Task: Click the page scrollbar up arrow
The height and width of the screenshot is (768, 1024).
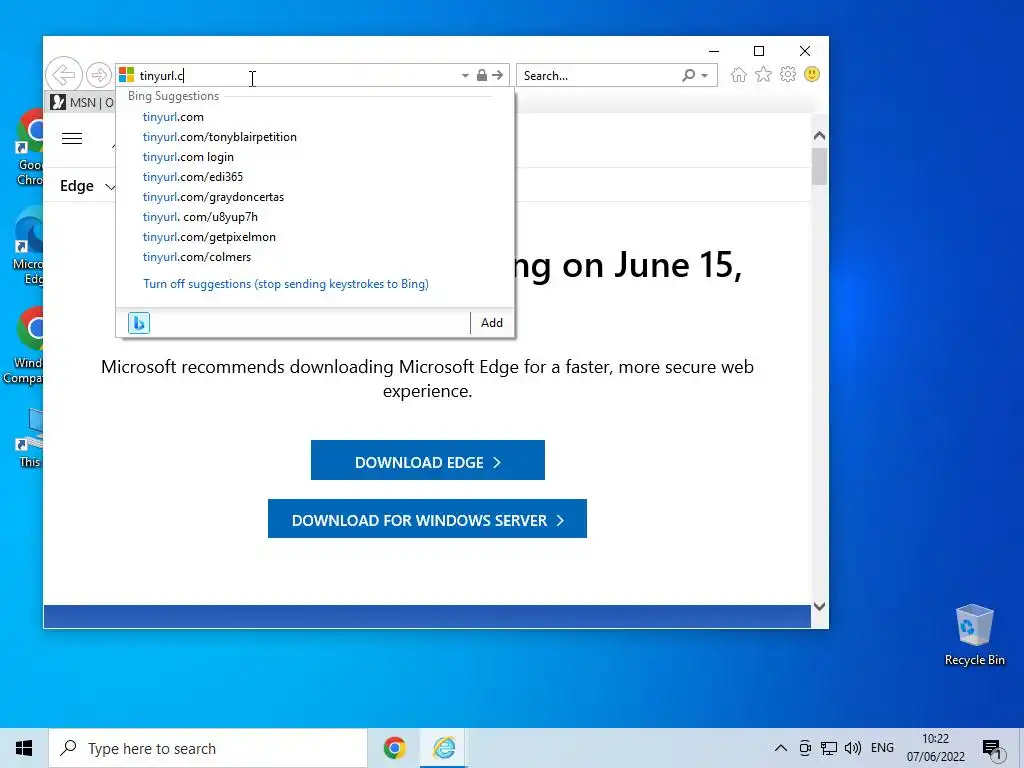Action: tap(820, 136)
